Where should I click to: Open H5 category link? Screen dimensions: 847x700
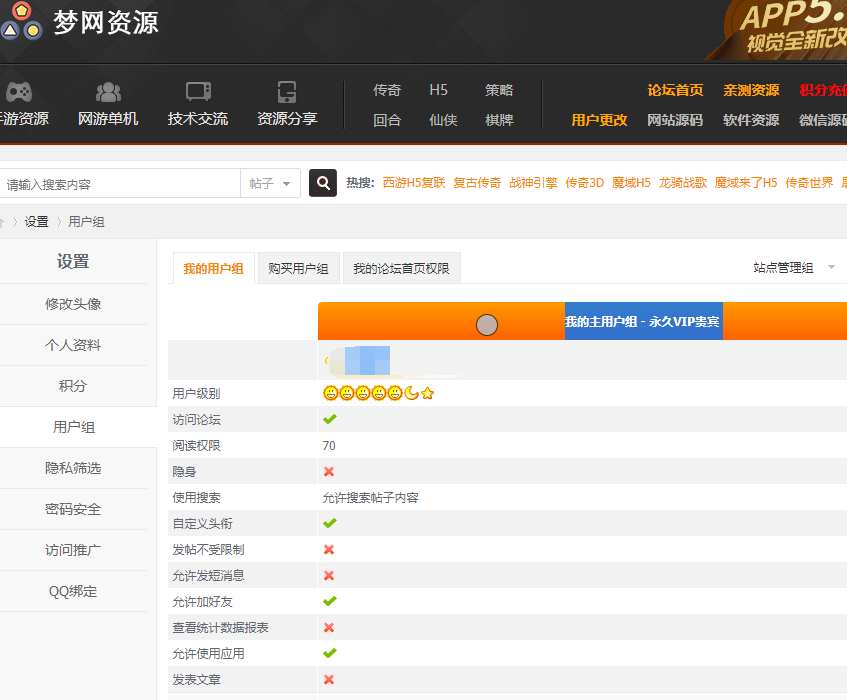(439, 90)
